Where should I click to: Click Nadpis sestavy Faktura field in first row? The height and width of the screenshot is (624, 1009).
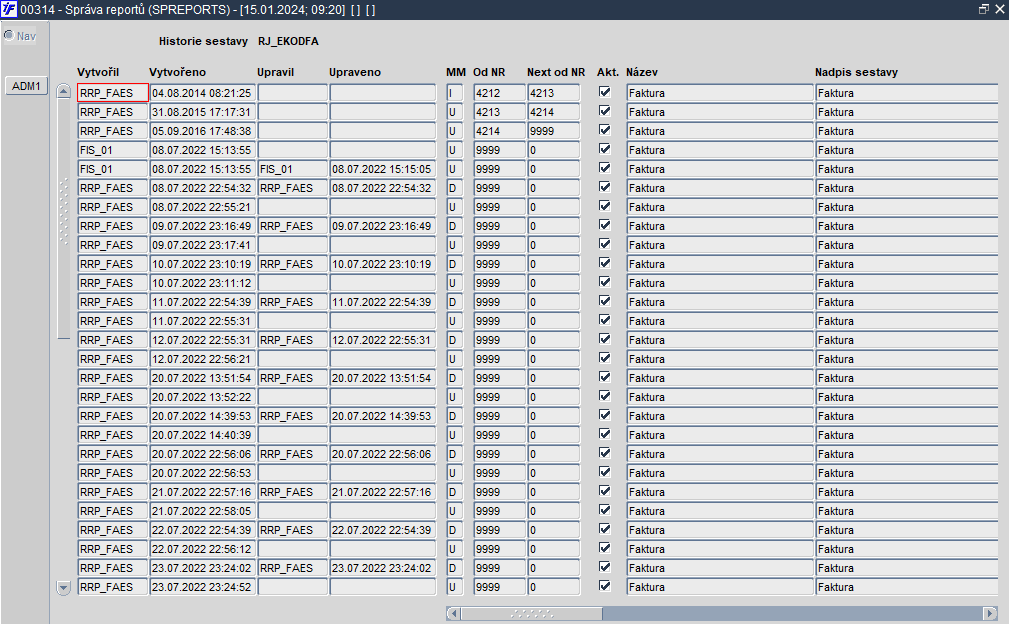pyautogui.click(x=906, y=93)
